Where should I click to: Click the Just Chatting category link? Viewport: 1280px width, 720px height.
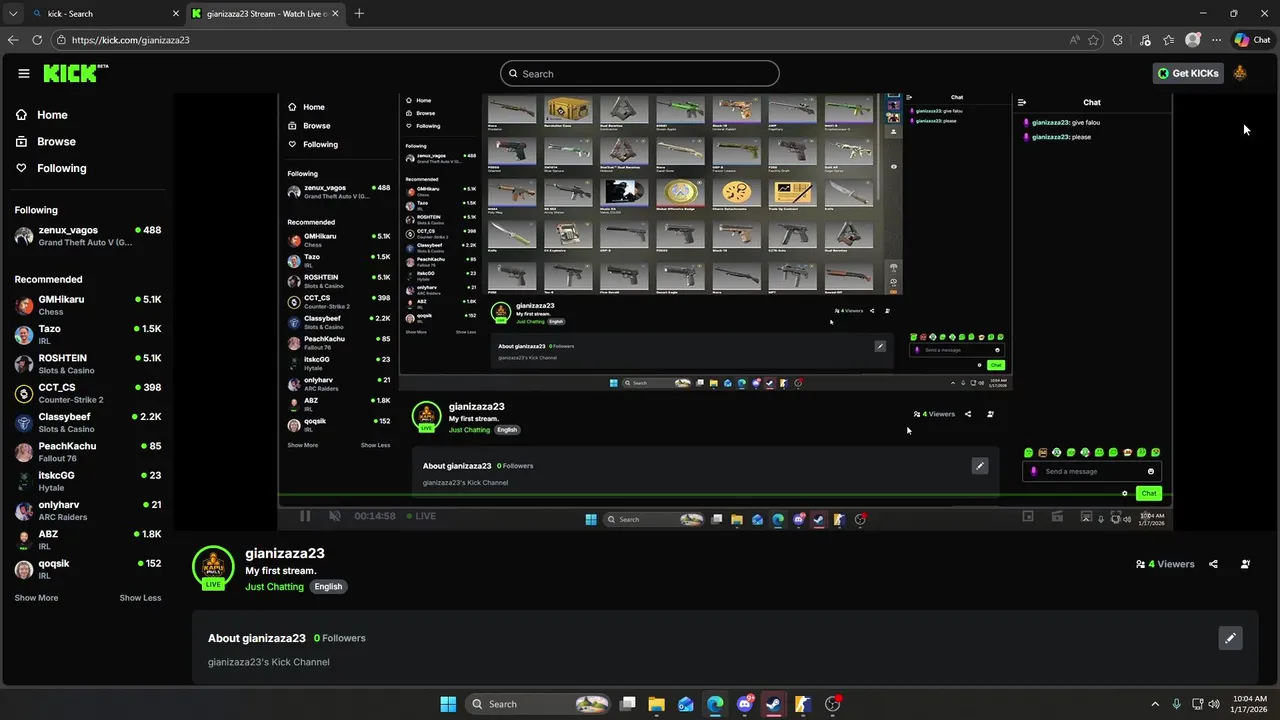pyautogui.click(x=274, y=587)
